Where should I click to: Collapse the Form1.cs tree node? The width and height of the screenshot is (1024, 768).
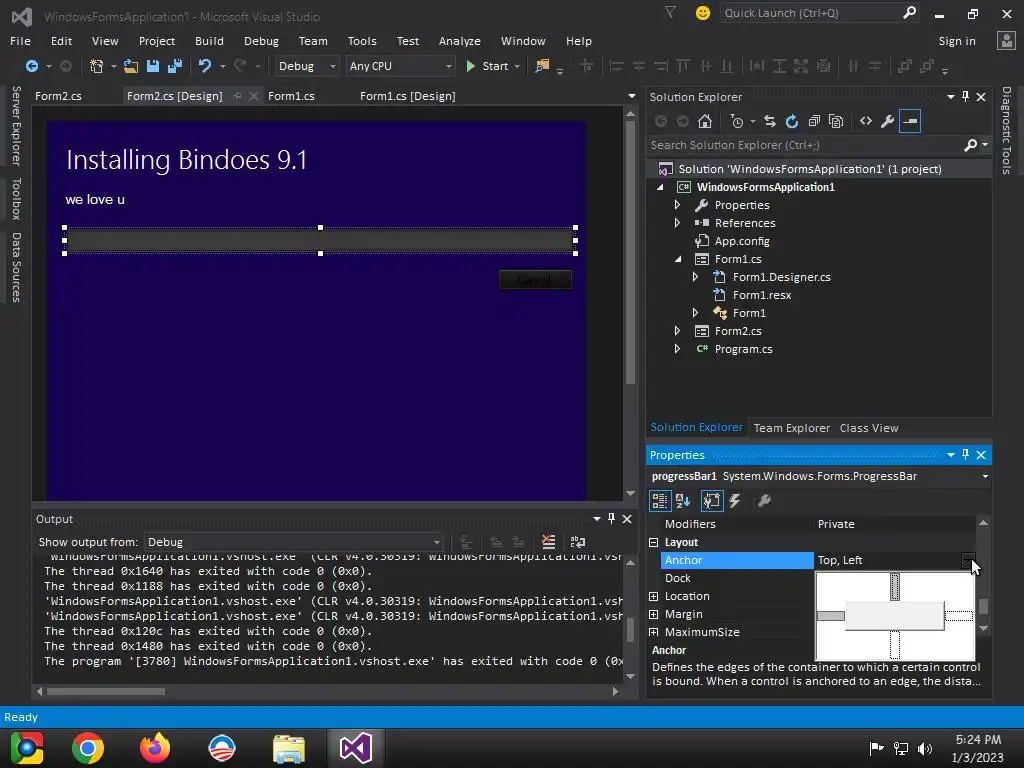point(677,259)
